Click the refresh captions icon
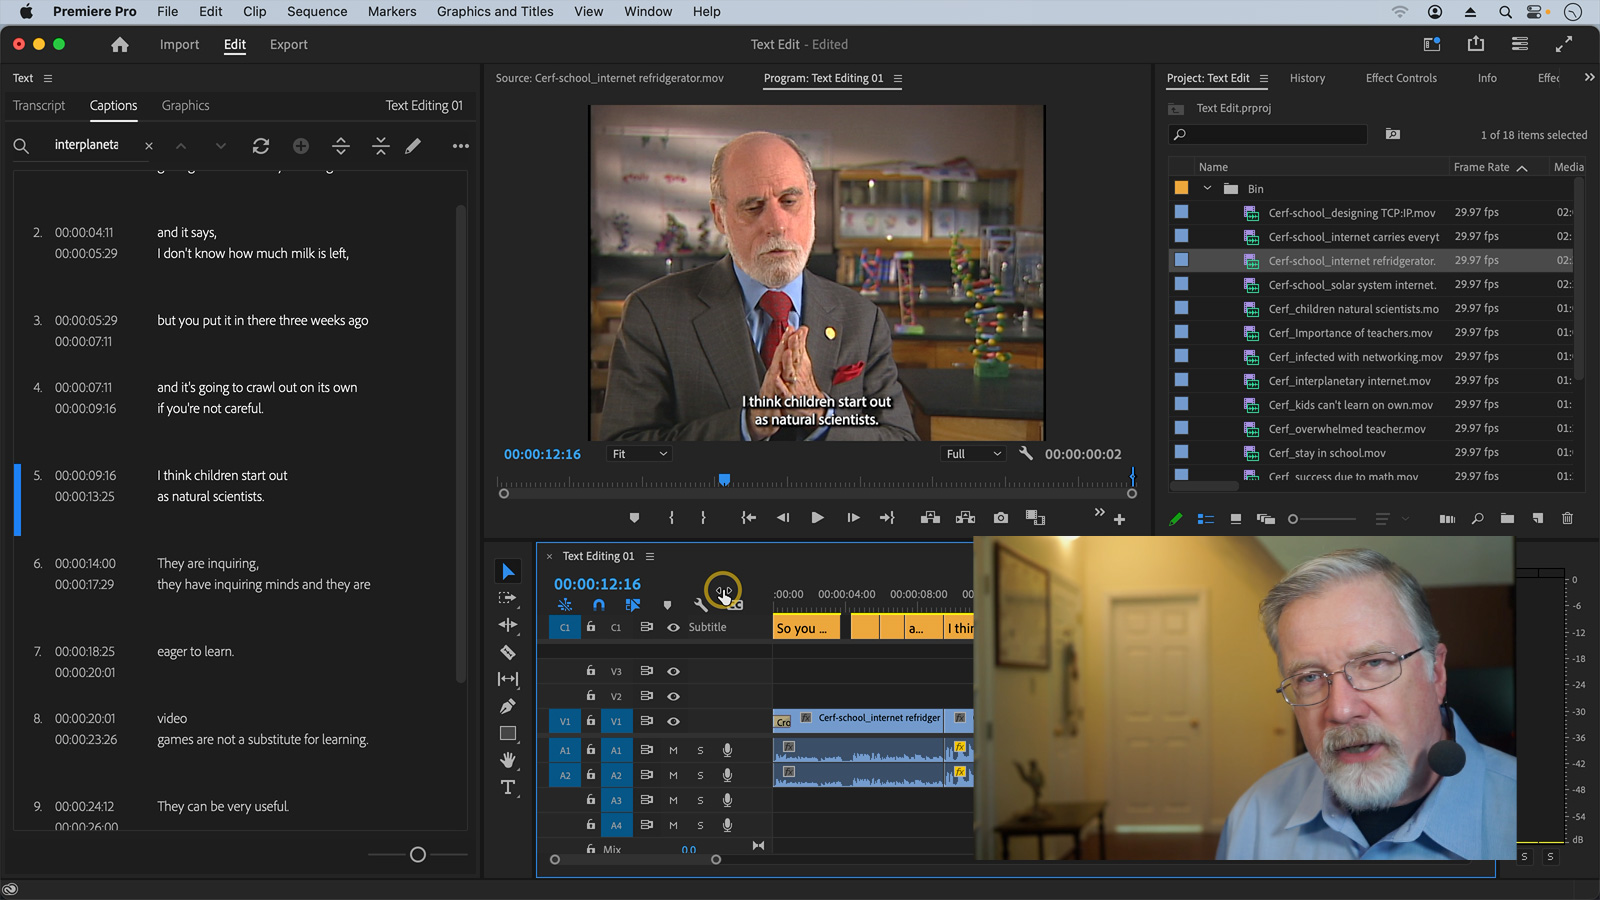The height and width of the screenshot is (900, 1600). tap(261, 146)
